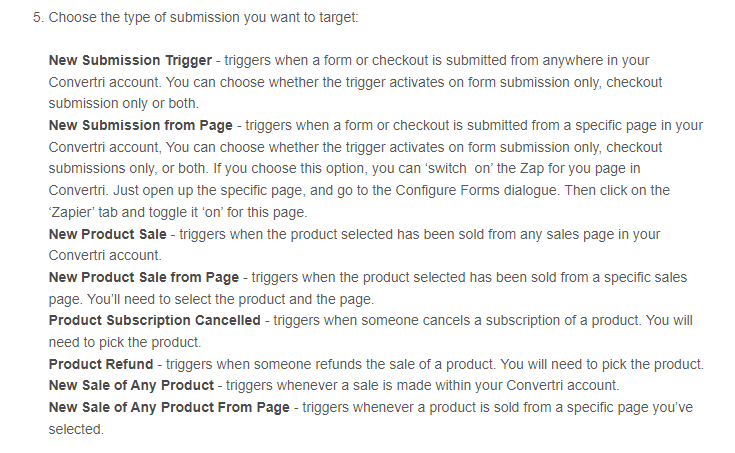The width and height of the screenshot is (735, 453).
Task: Click 'Convertri account.' under New Product Sale
Action: 105,256
